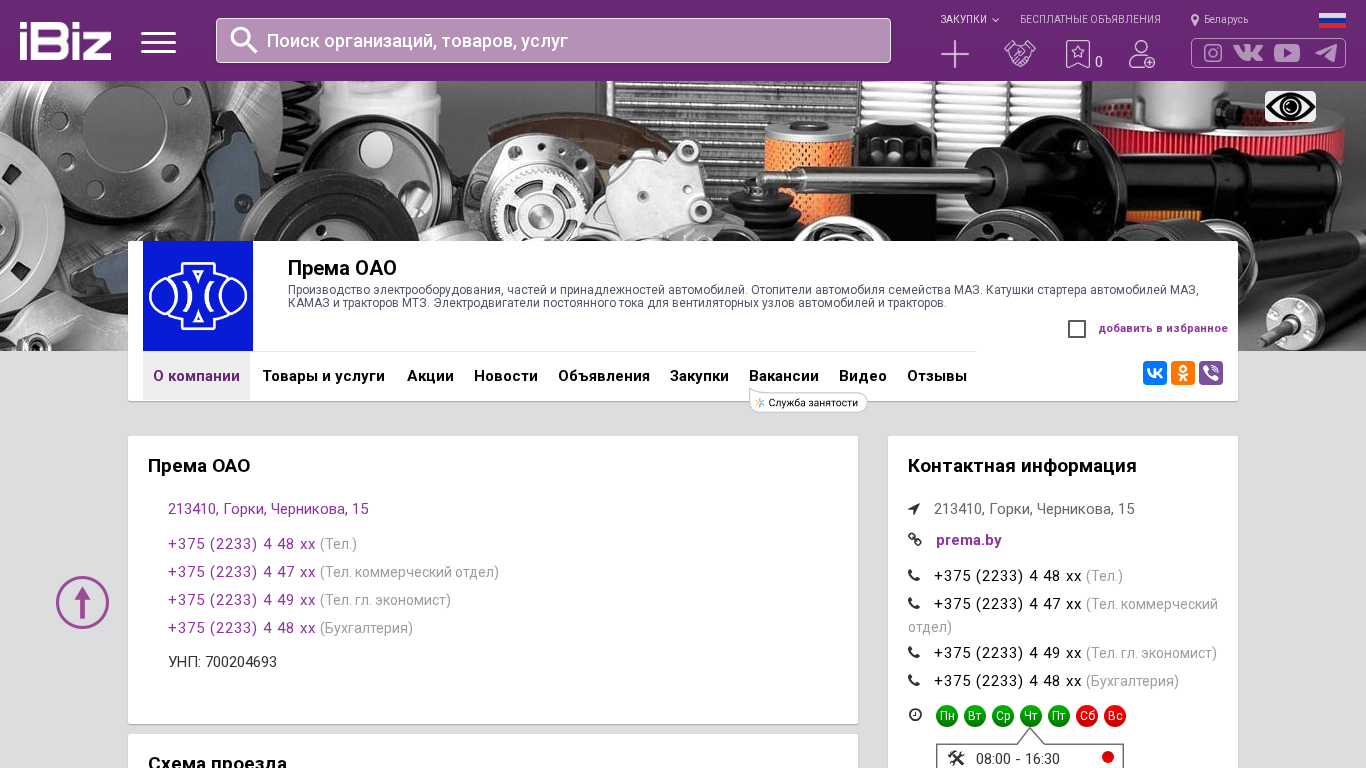Viewport: 1366px width, 768px height.
Task: Open the Беларусь region selector
Action: [1219, 19]
